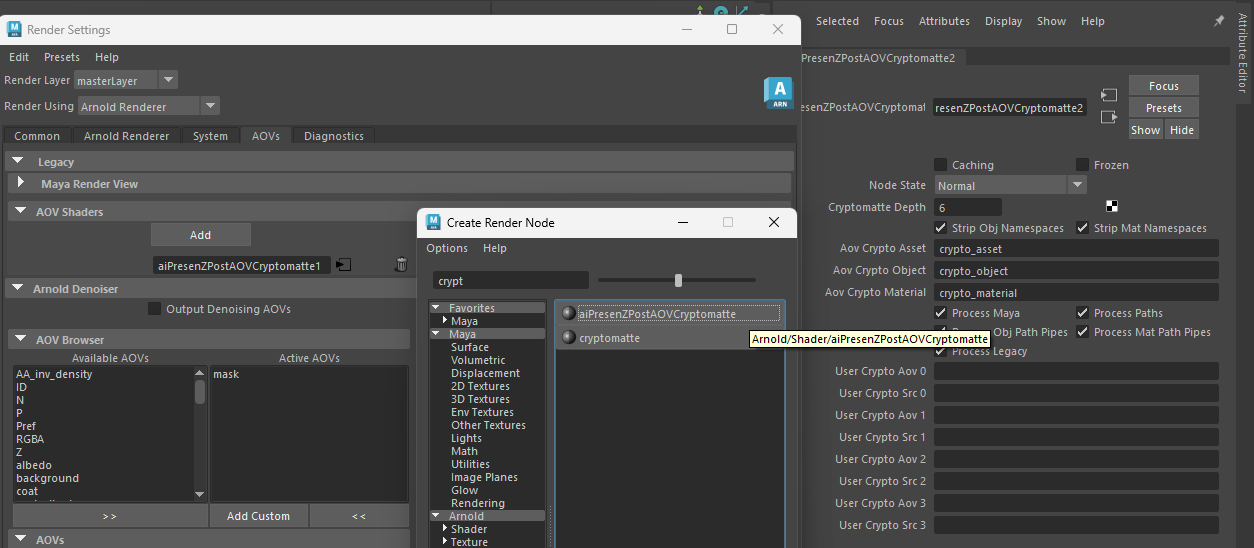
Task: Expand the Texture entry under Arnold
Action: click(x=445, y=542)
